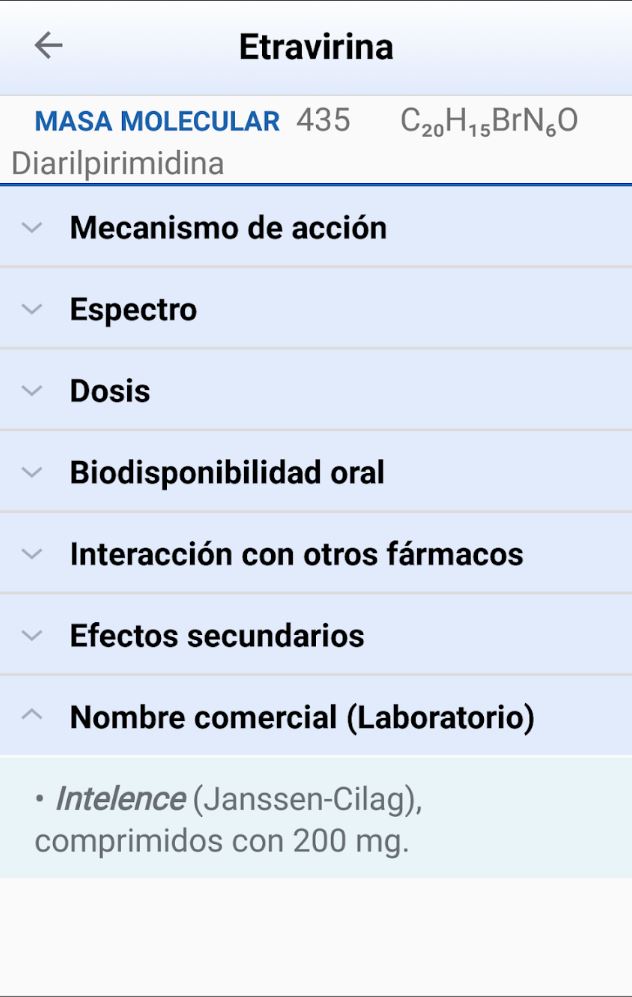Select the Etravirina title heading
Screen dimensions: 632x997
(315, 44)
